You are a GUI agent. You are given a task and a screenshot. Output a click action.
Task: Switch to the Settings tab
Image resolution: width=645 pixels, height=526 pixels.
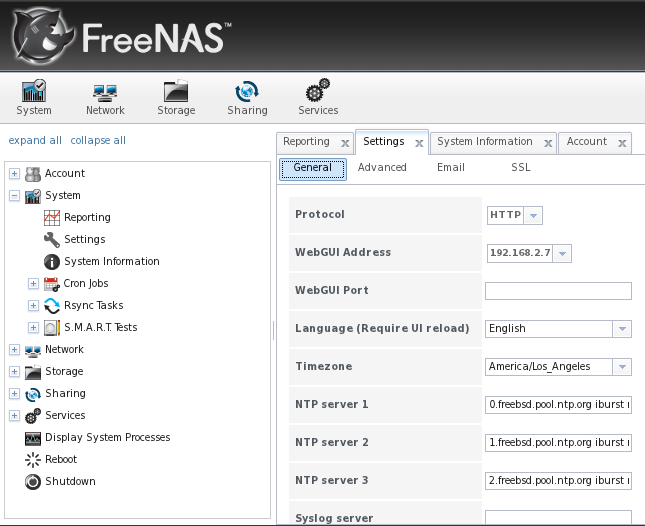[384, 141]
